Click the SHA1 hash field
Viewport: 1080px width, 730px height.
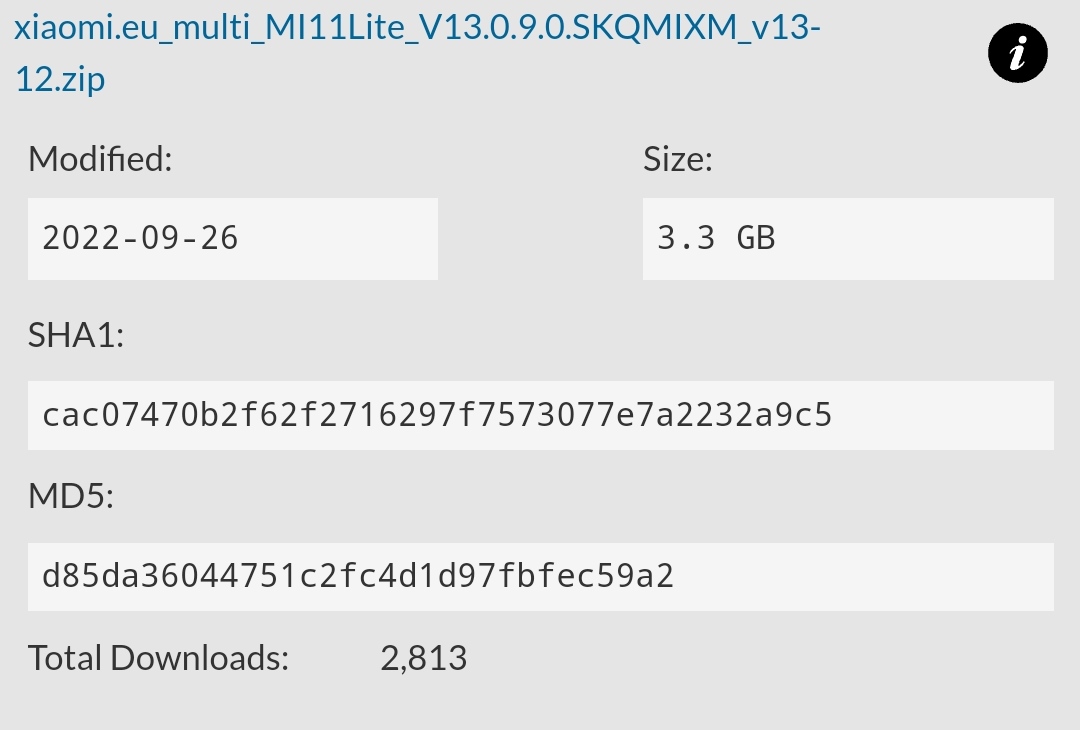pos(540,415)
